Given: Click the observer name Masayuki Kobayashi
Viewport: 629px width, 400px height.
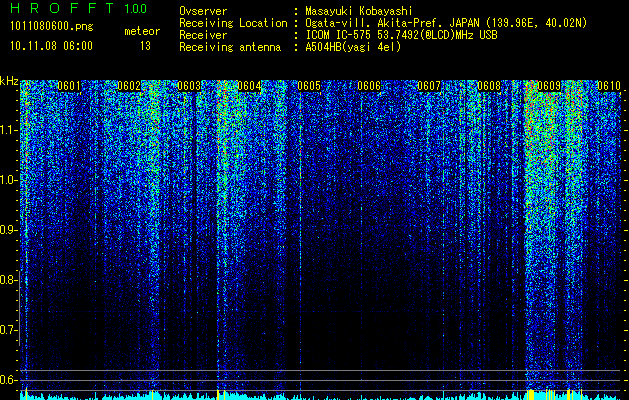Looking at the screenshot, I should 359,11.
